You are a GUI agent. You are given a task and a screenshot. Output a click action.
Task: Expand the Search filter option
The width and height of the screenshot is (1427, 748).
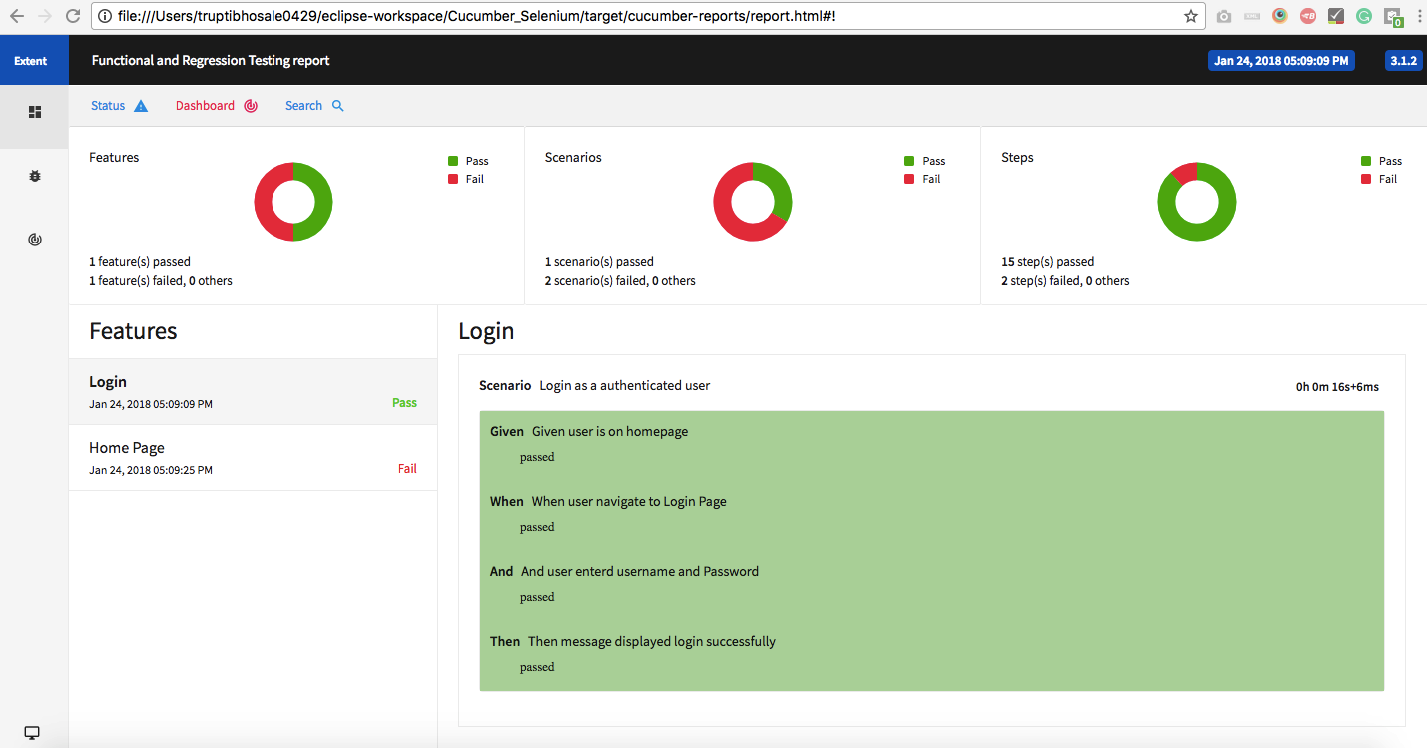303,105
